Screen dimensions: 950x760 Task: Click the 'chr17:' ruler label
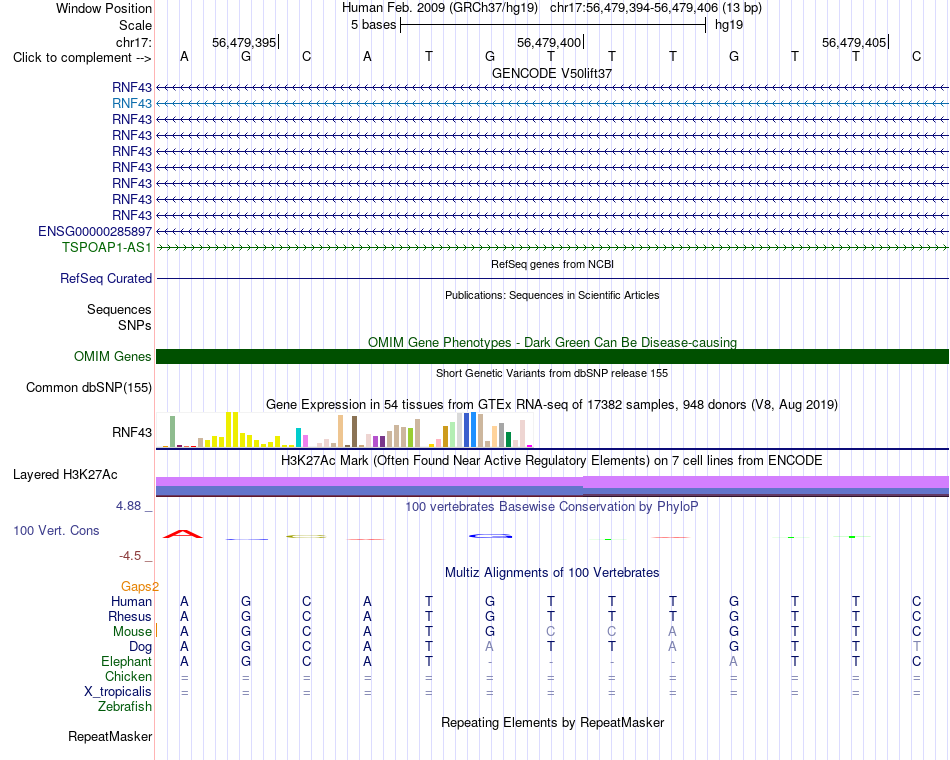(133, 42)
